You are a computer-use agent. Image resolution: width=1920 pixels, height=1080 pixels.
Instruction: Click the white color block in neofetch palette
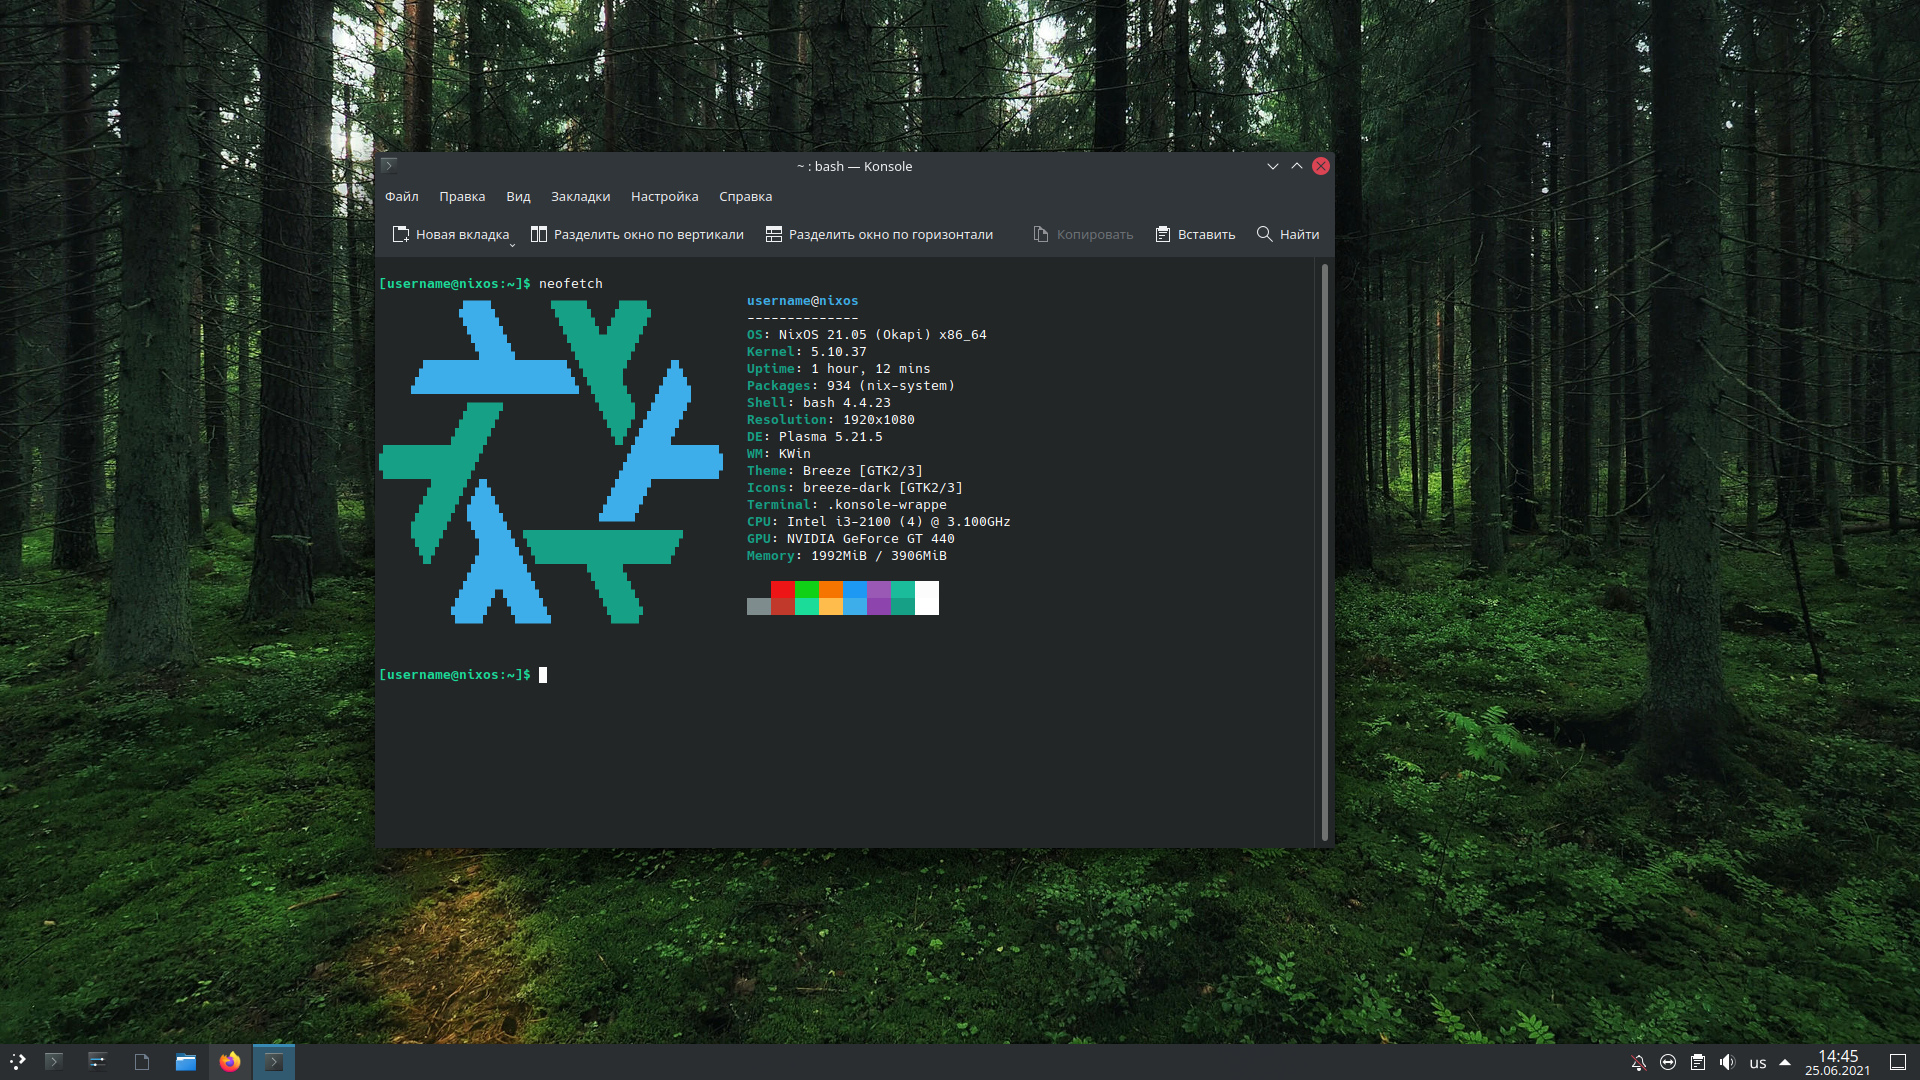927,598
